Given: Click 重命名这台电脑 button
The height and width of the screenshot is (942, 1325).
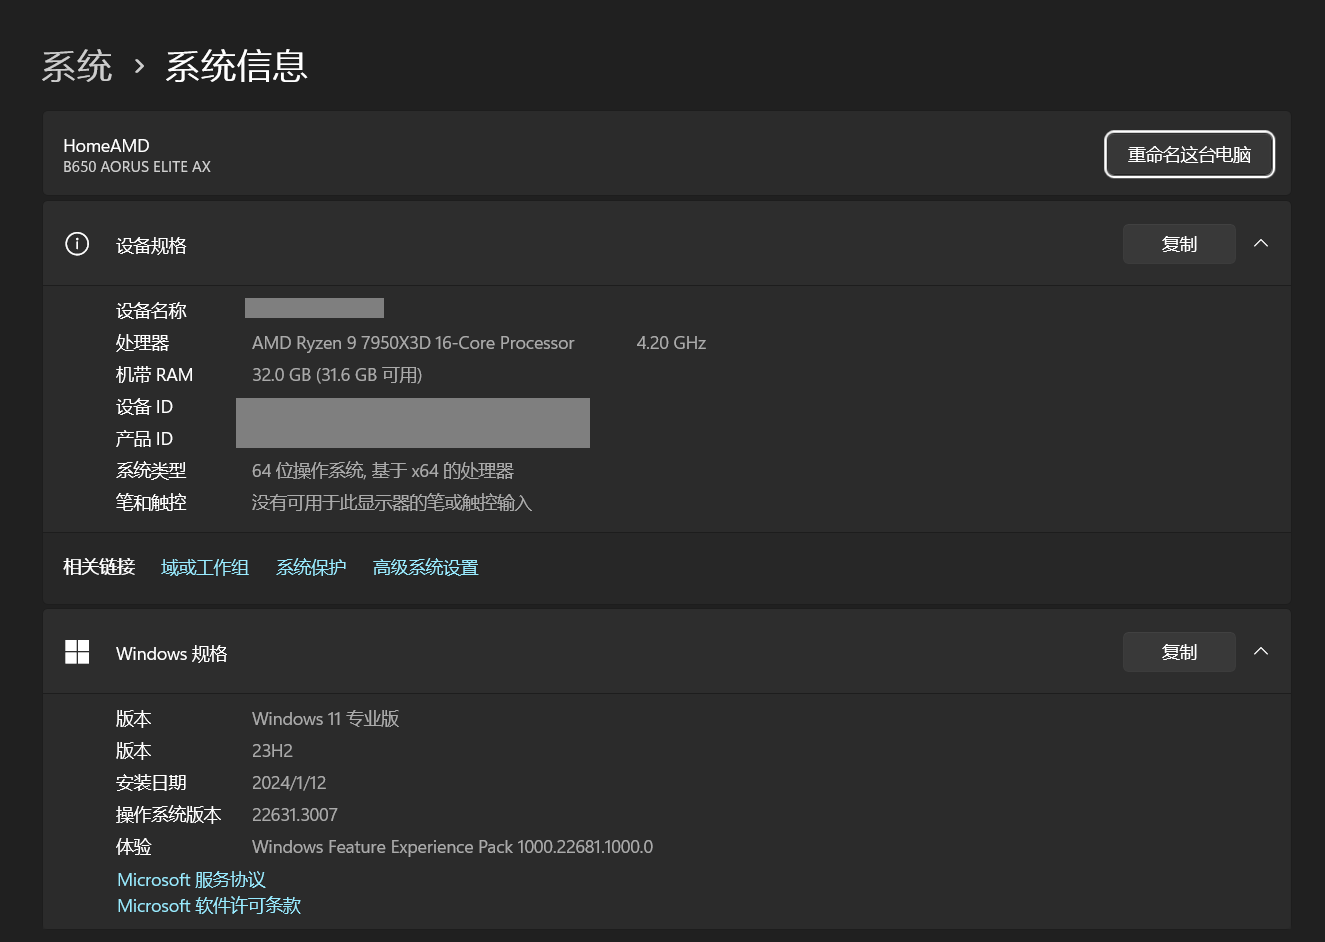Looking at the screenshot, I should [x=1189, y=154].
